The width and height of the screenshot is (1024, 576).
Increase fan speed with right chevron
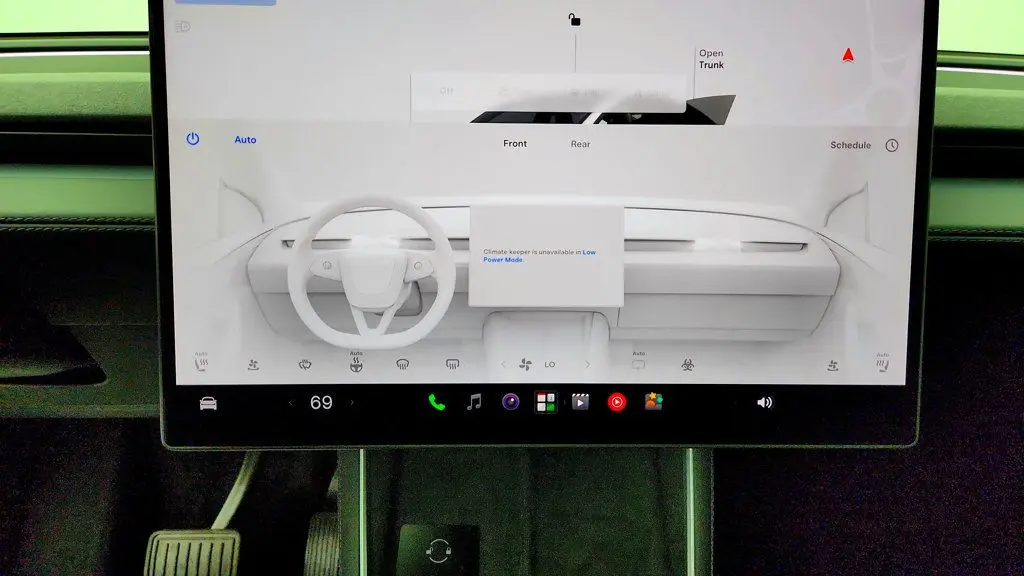click(587, 364)
